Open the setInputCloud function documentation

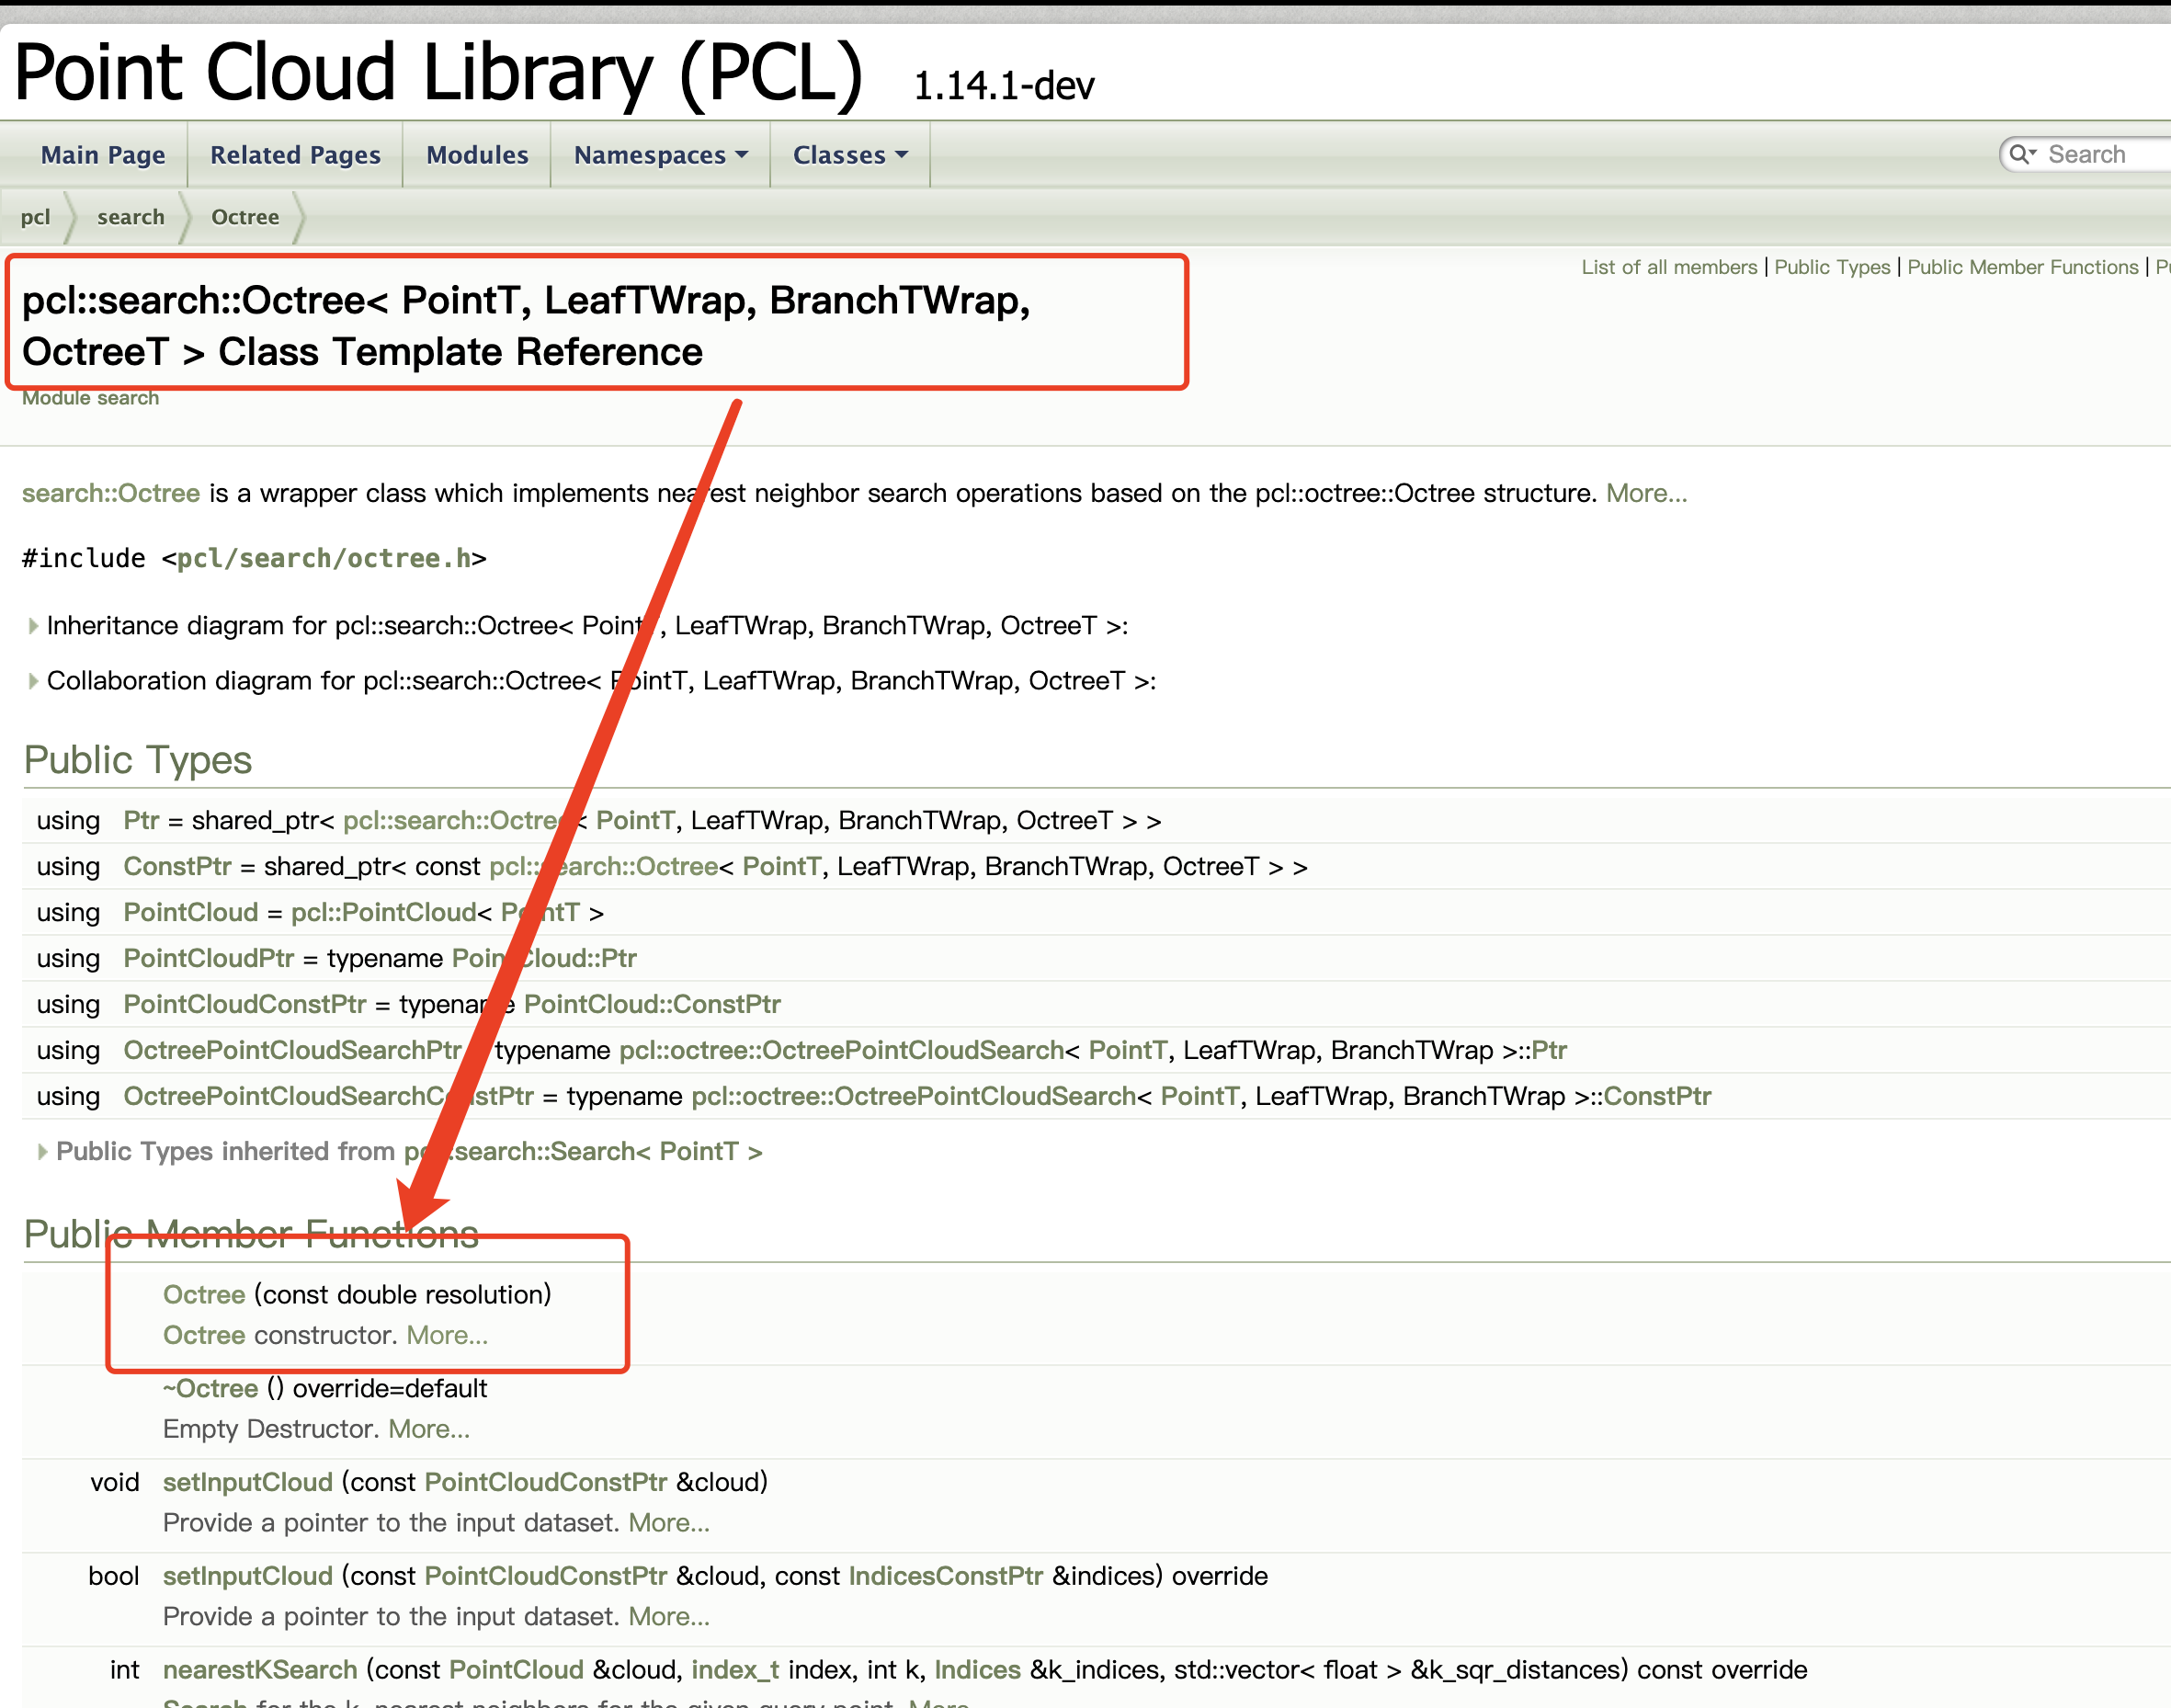[247, 1482]
